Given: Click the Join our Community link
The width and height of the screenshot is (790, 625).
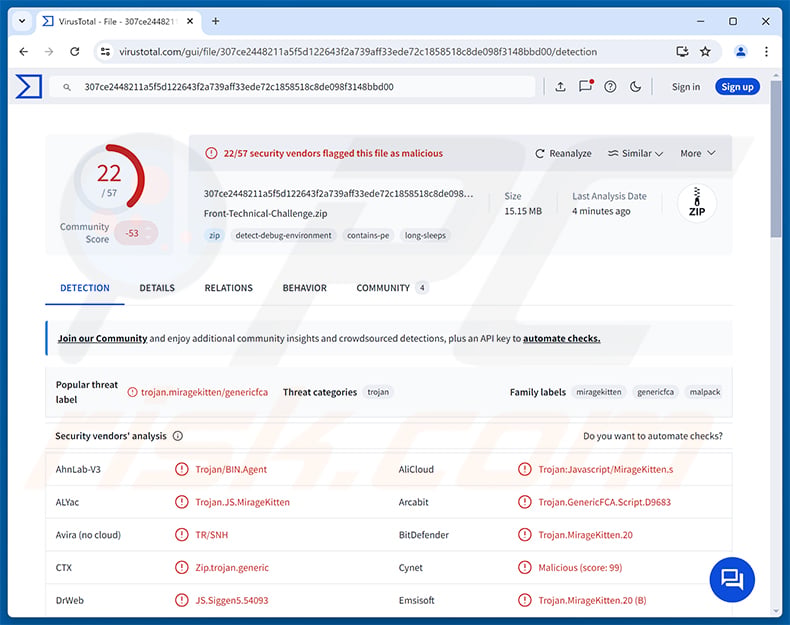Looking at the screenshot, I should click(x=102, y=338).
